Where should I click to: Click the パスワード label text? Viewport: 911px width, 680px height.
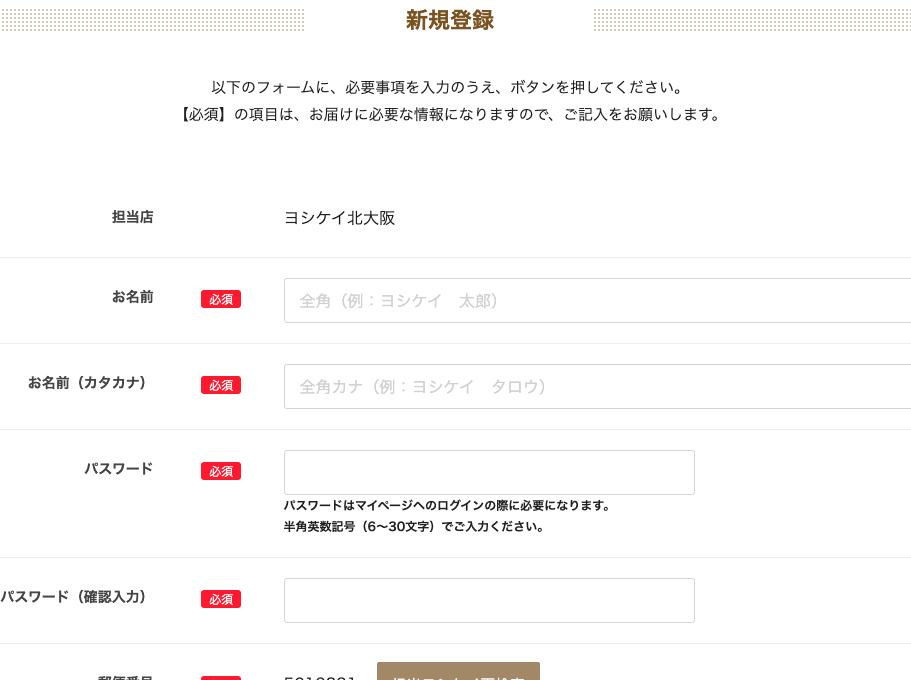click(118, 469)
